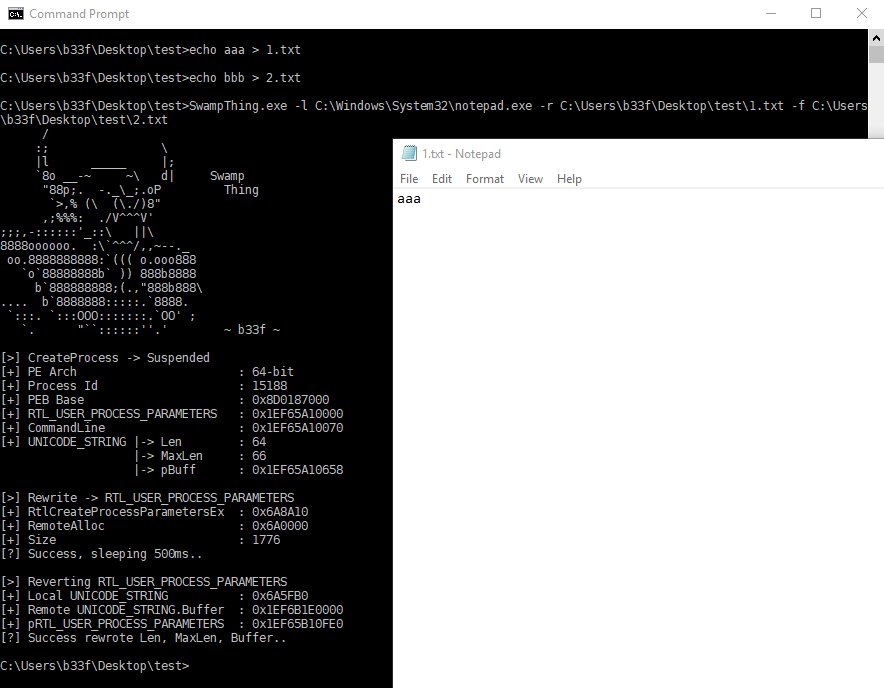Viewport: 884px width, 688px height.
Task: Click the PEB Base value '0x8D0187000'
Action: click(x=290, y=400)
